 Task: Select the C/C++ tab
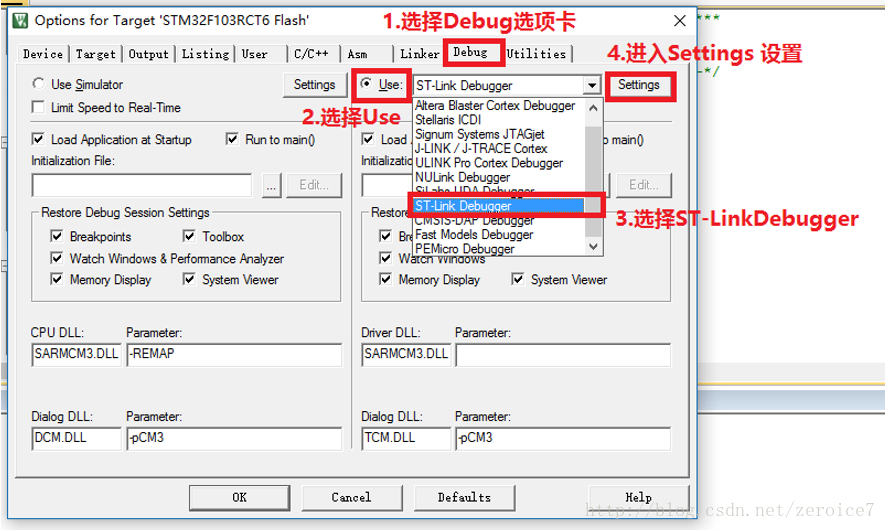(x=311, y=54)
